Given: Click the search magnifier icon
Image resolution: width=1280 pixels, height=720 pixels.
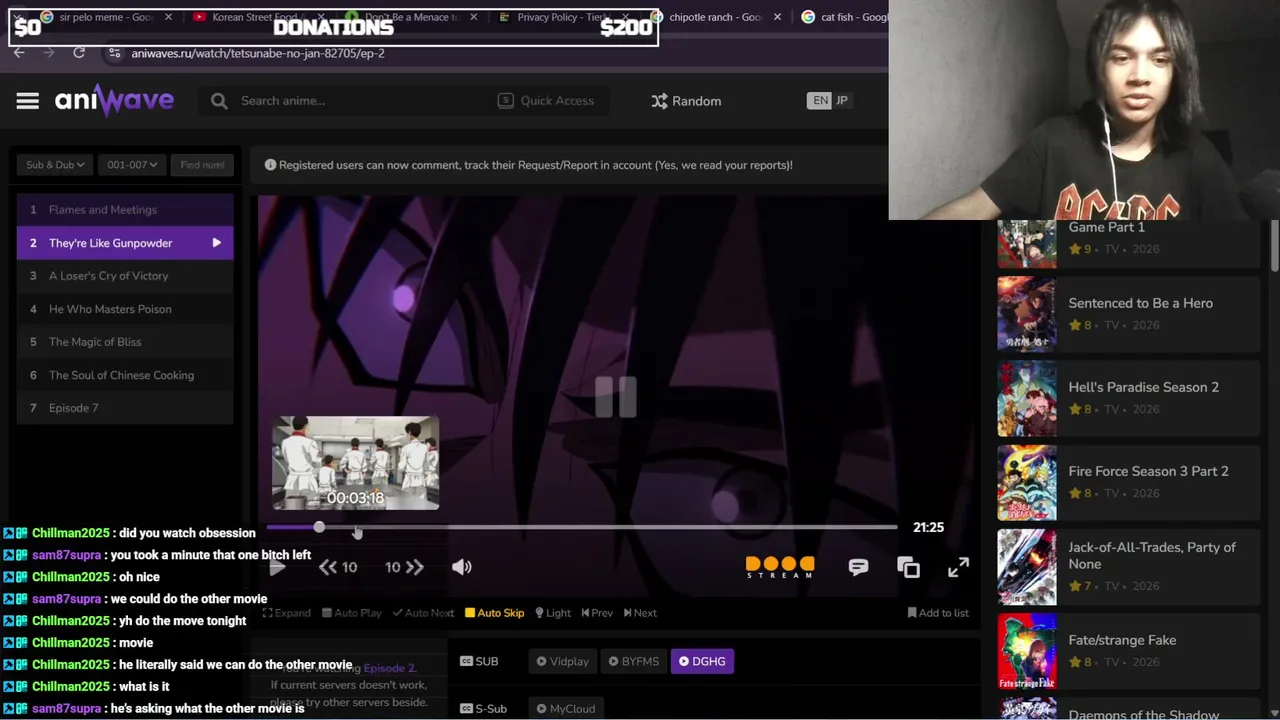Looking at the screenshot, I should point(219,101).
